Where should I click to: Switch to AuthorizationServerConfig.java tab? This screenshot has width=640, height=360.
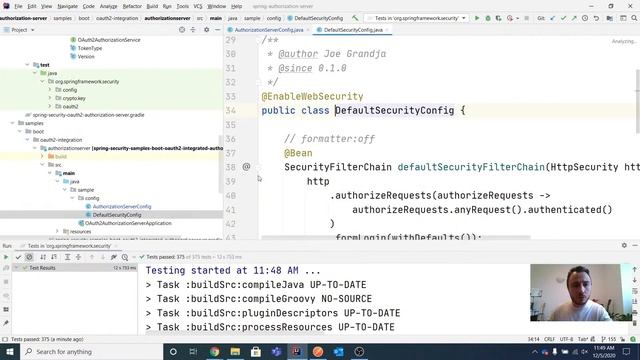click(269, 30)
